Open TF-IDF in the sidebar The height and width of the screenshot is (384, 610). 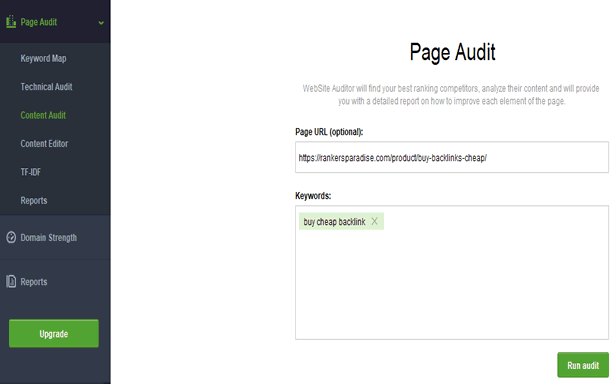[x=31, y=172]
